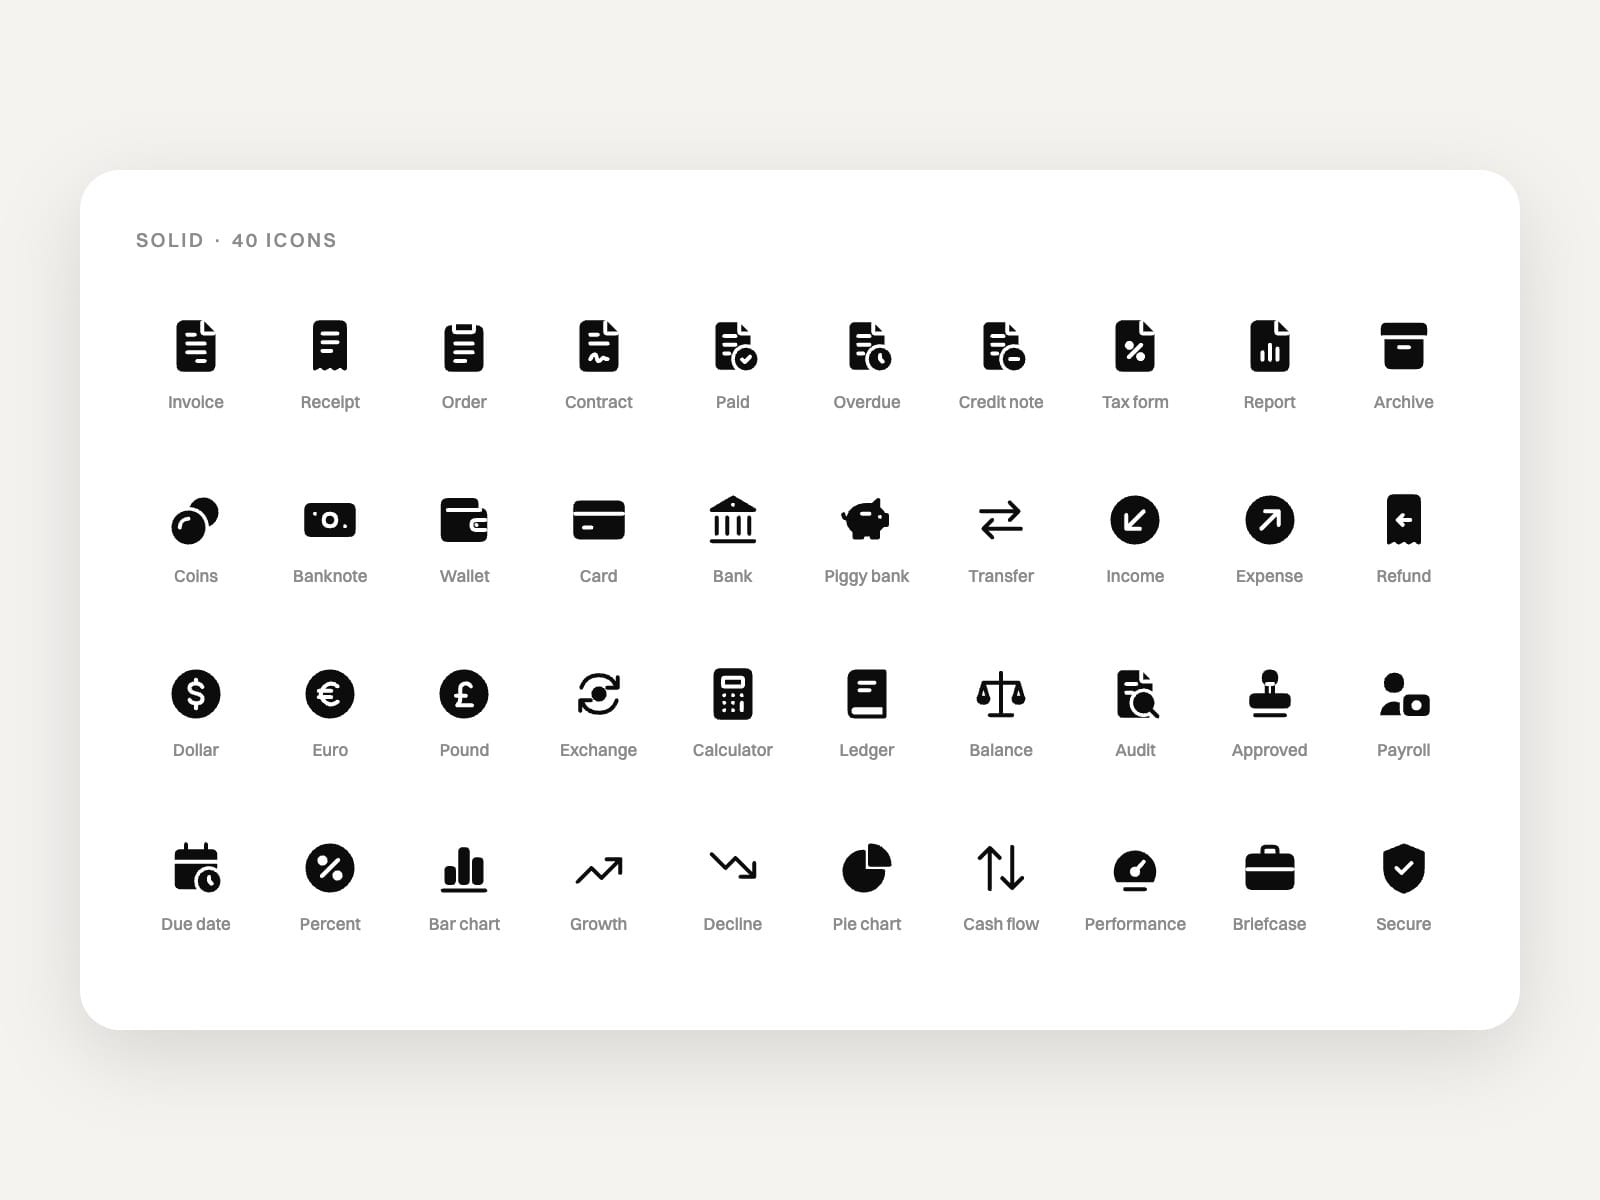Click the Receipt icon
The width and height of the screenshot is (1600, 1200).
tap(330, 346)
